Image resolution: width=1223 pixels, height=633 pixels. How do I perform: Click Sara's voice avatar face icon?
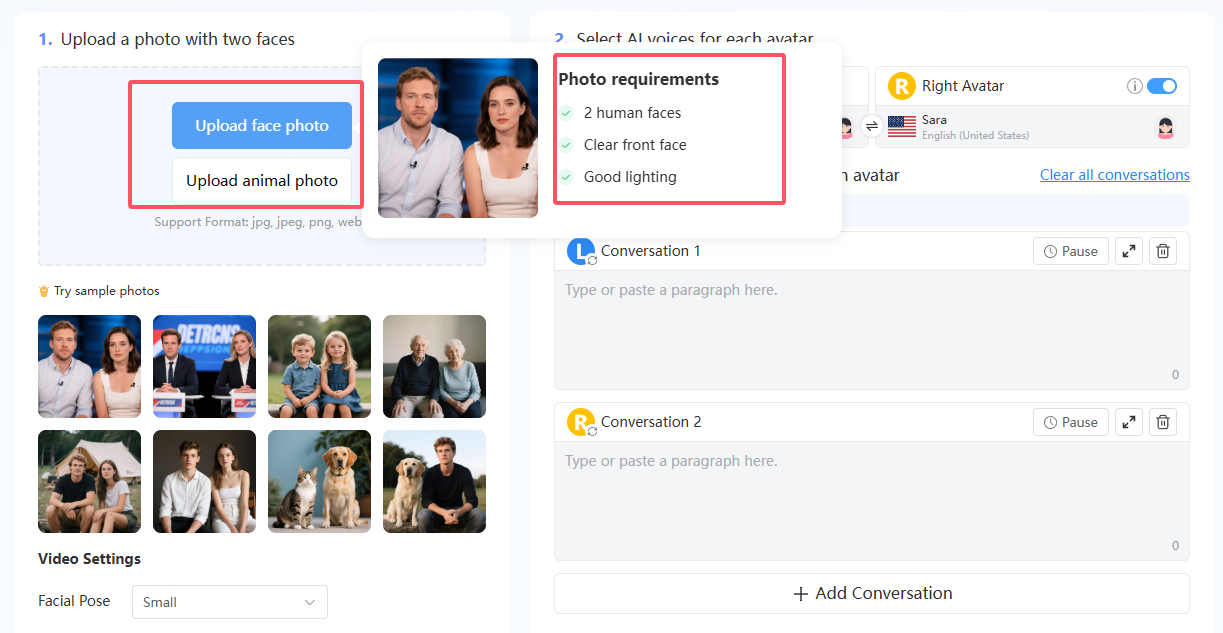pyautogui.click(x=1165, y=127)
